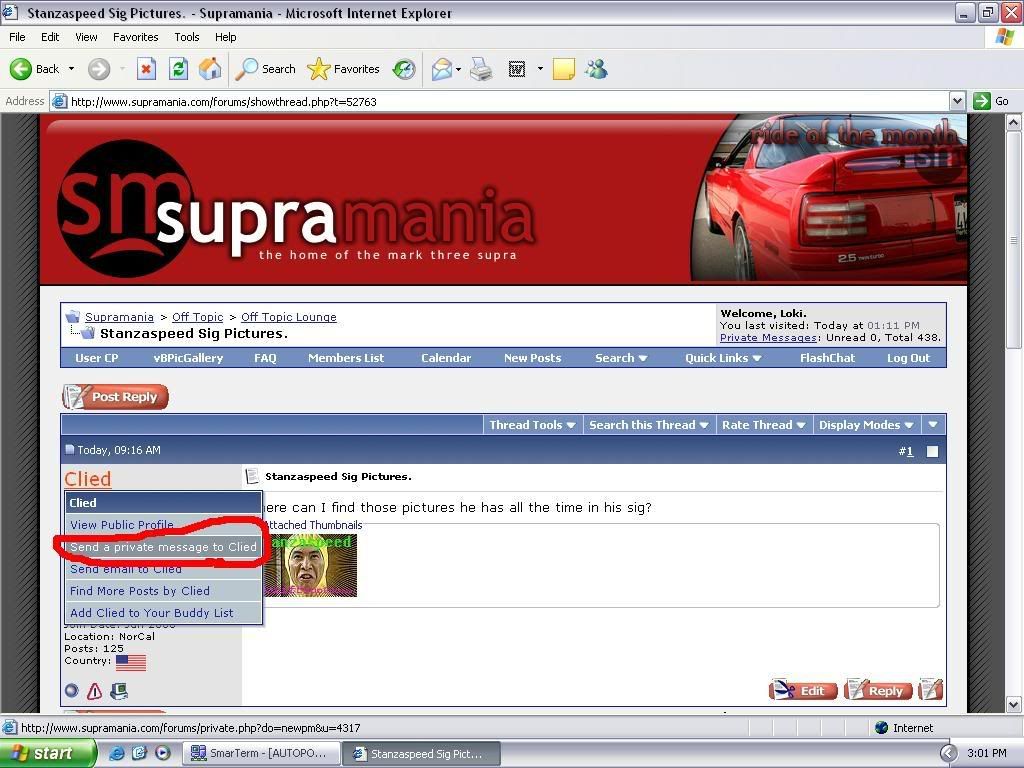The height and width of the screenshot is (768, 1024).
Task: Open the Favorites menu
Action: tap(135, 37)
